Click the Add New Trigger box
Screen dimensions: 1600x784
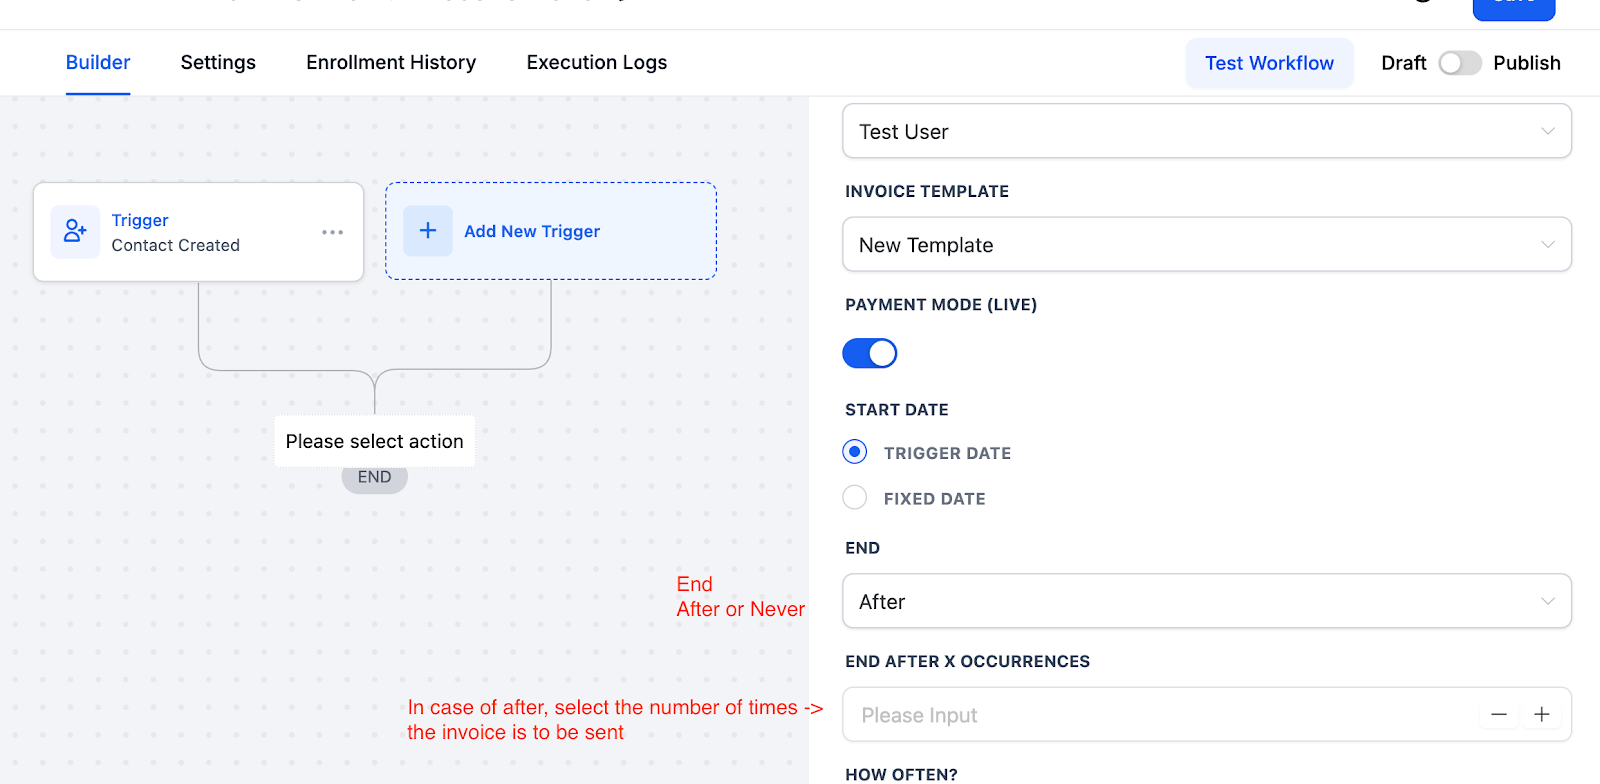(x=551, y=231)
